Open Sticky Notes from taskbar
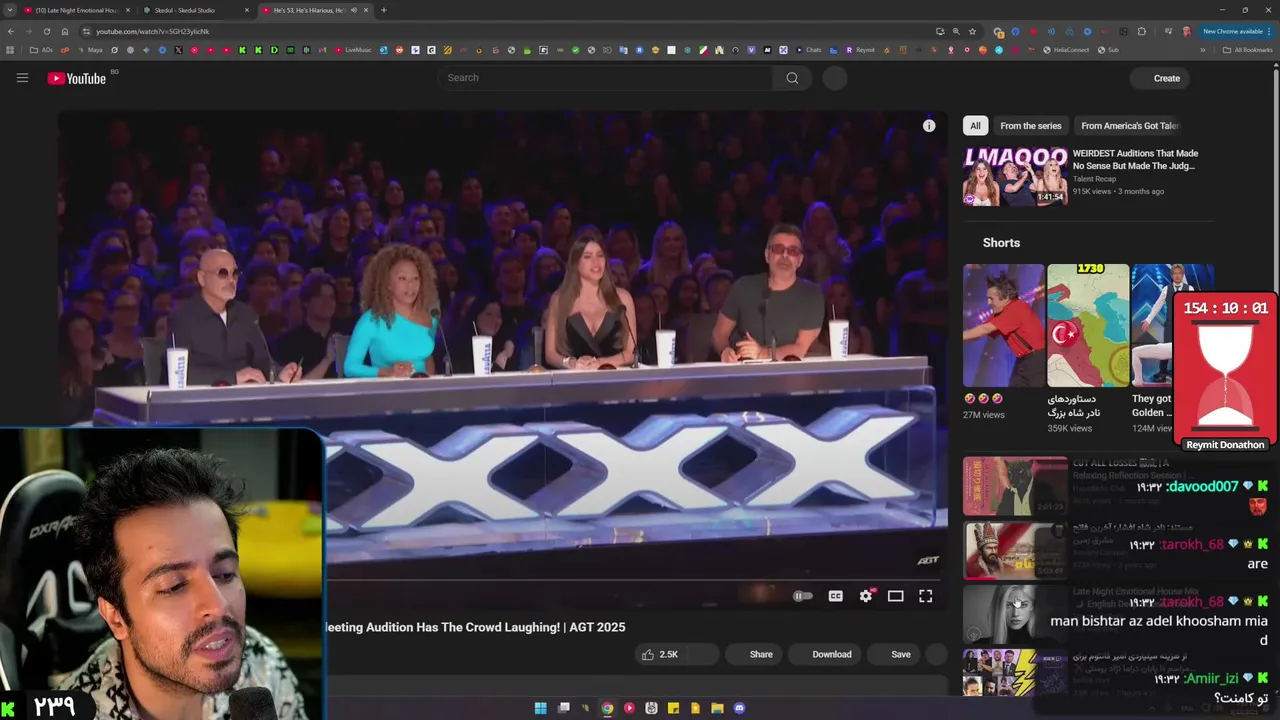The image size is (1280, 720). [x=673, y=708]
